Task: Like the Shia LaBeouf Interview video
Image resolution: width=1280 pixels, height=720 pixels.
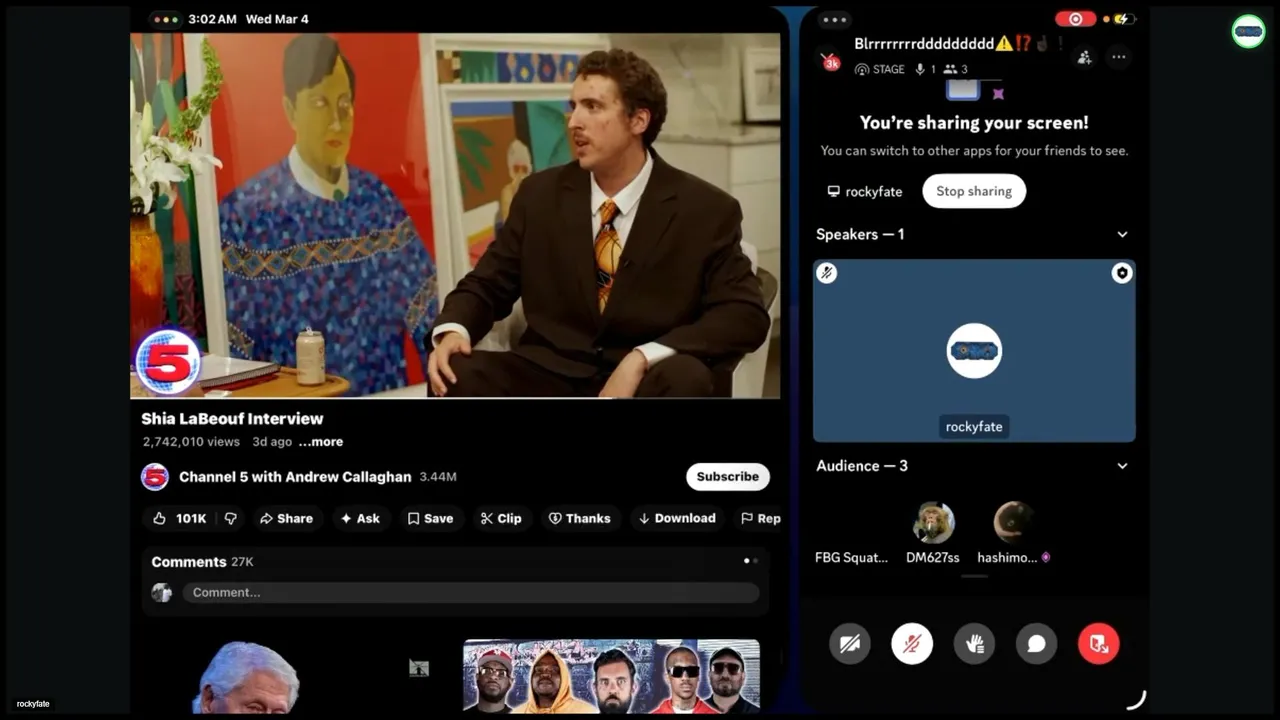Action: click(180, 518)
